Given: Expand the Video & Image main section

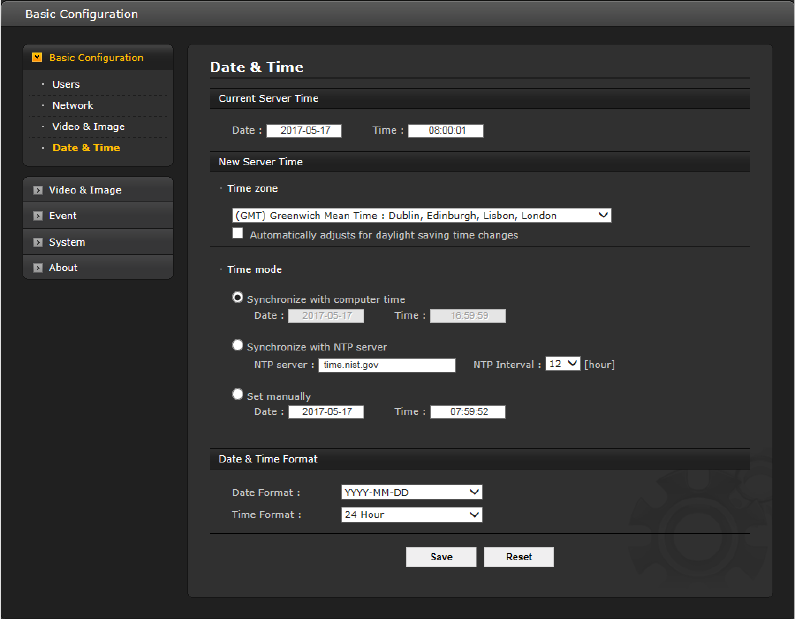Looking at the screenshot, I should coord(98,190).
